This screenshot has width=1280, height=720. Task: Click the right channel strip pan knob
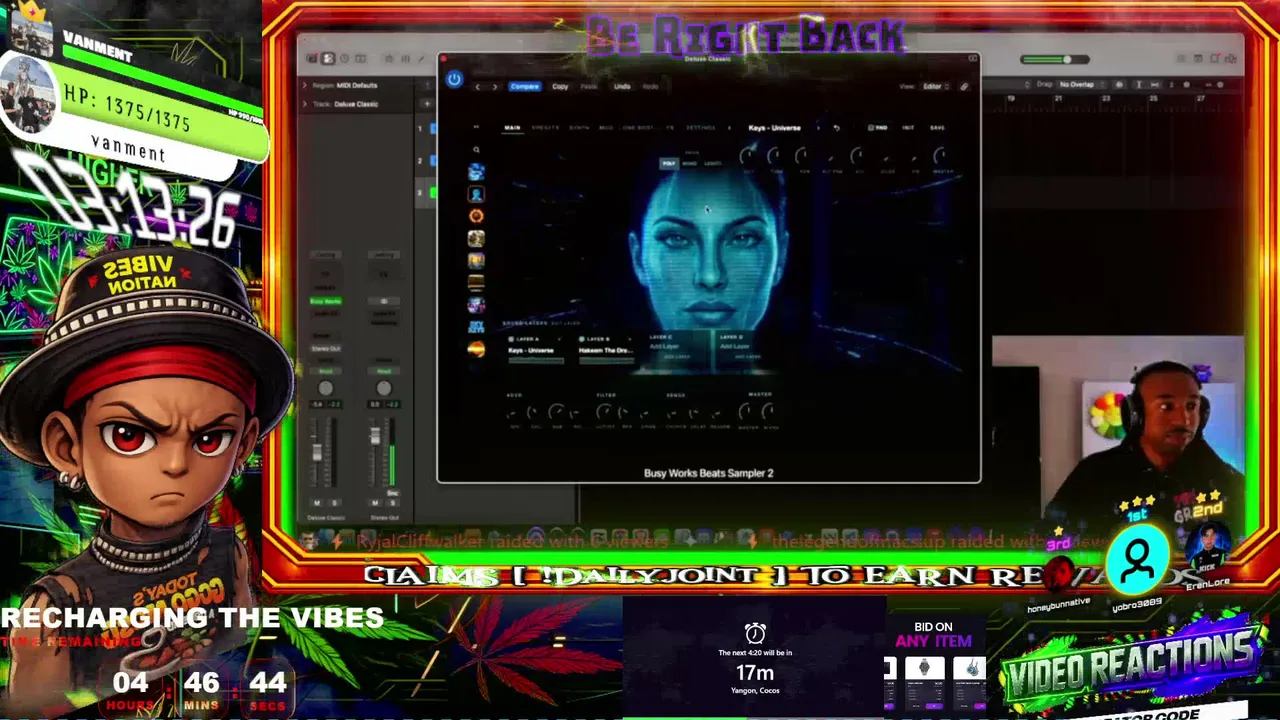click(384, 388)
